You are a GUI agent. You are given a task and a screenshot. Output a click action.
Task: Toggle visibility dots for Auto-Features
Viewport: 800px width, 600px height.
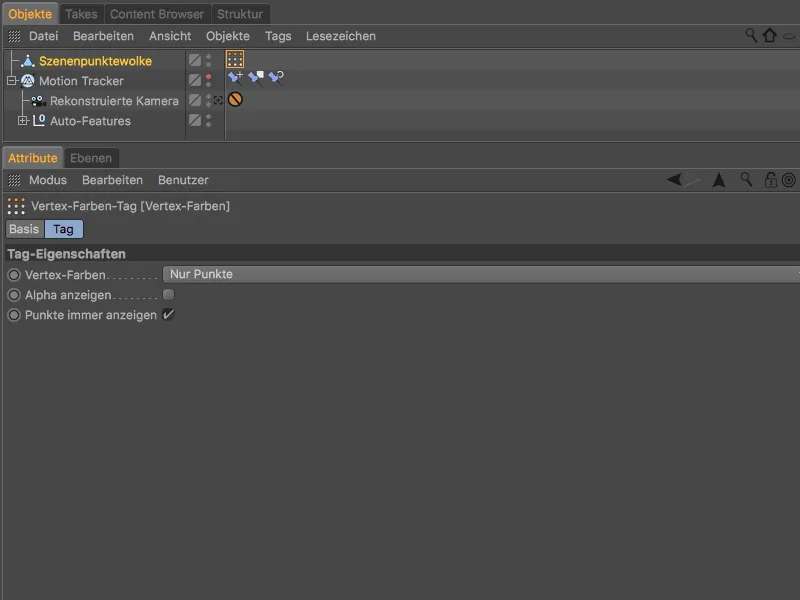coord(208,120)
